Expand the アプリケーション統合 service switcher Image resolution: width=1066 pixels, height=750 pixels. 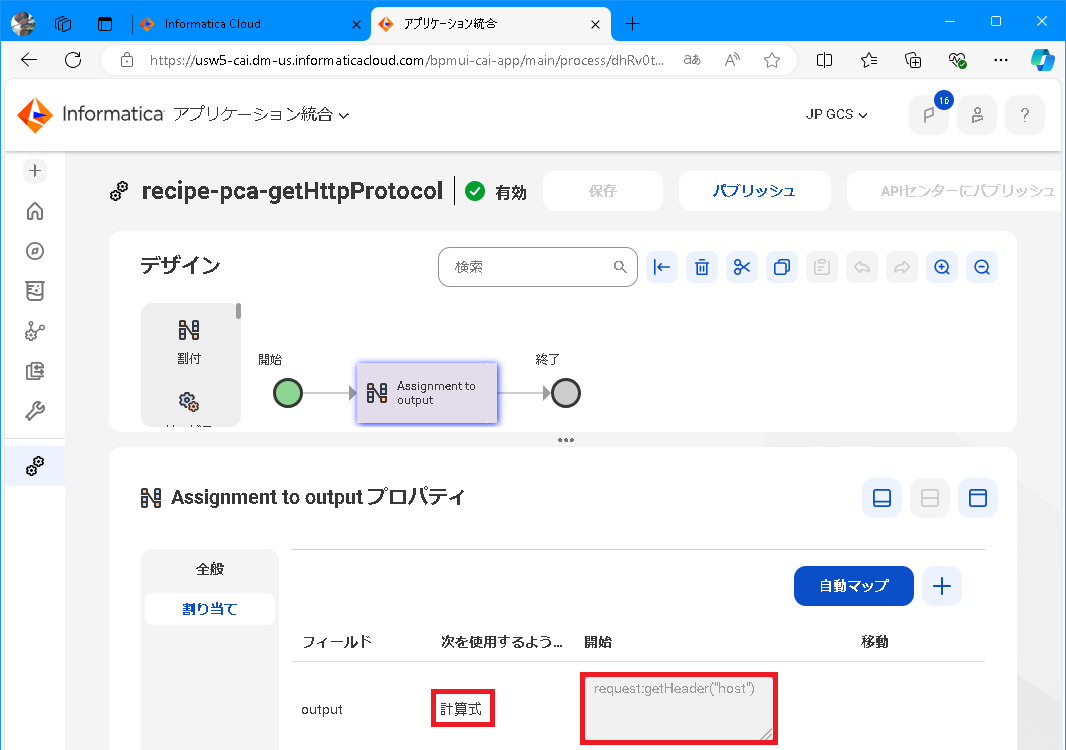point(261,114)
